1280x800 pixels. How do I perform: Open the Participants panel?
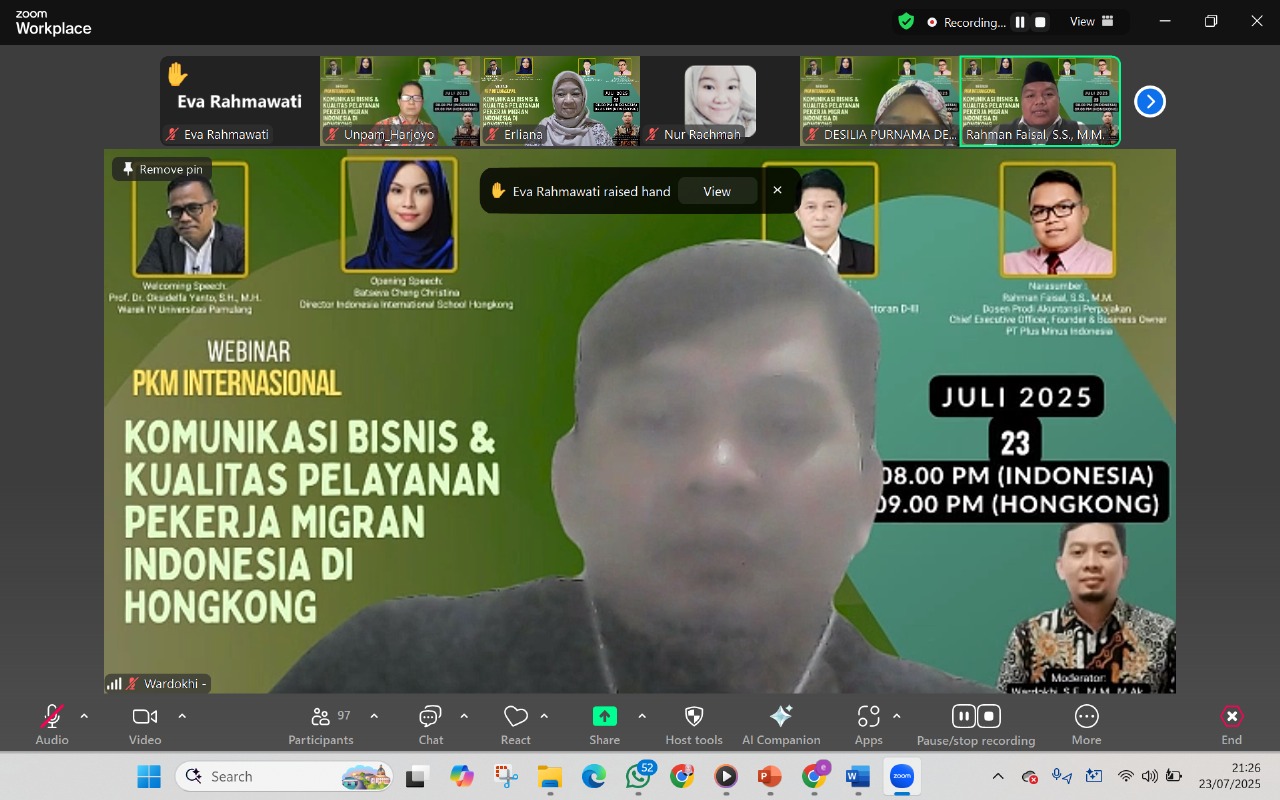click(321, 725)
